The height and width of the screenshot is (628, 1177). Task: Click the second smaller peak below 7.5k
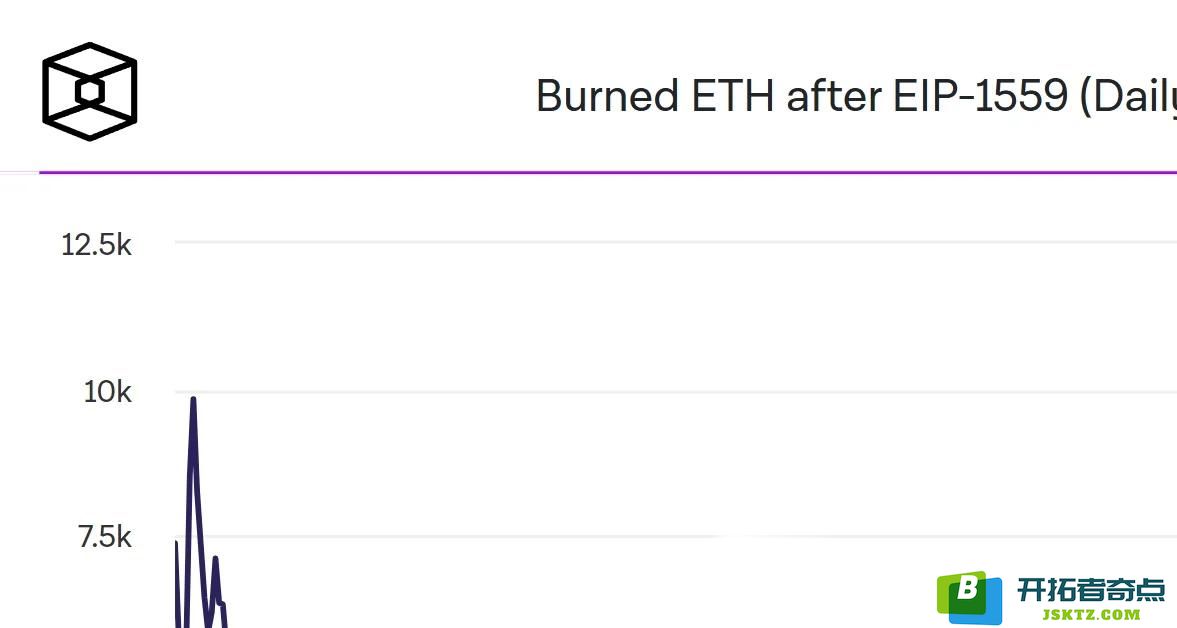[x=215, y=559]
